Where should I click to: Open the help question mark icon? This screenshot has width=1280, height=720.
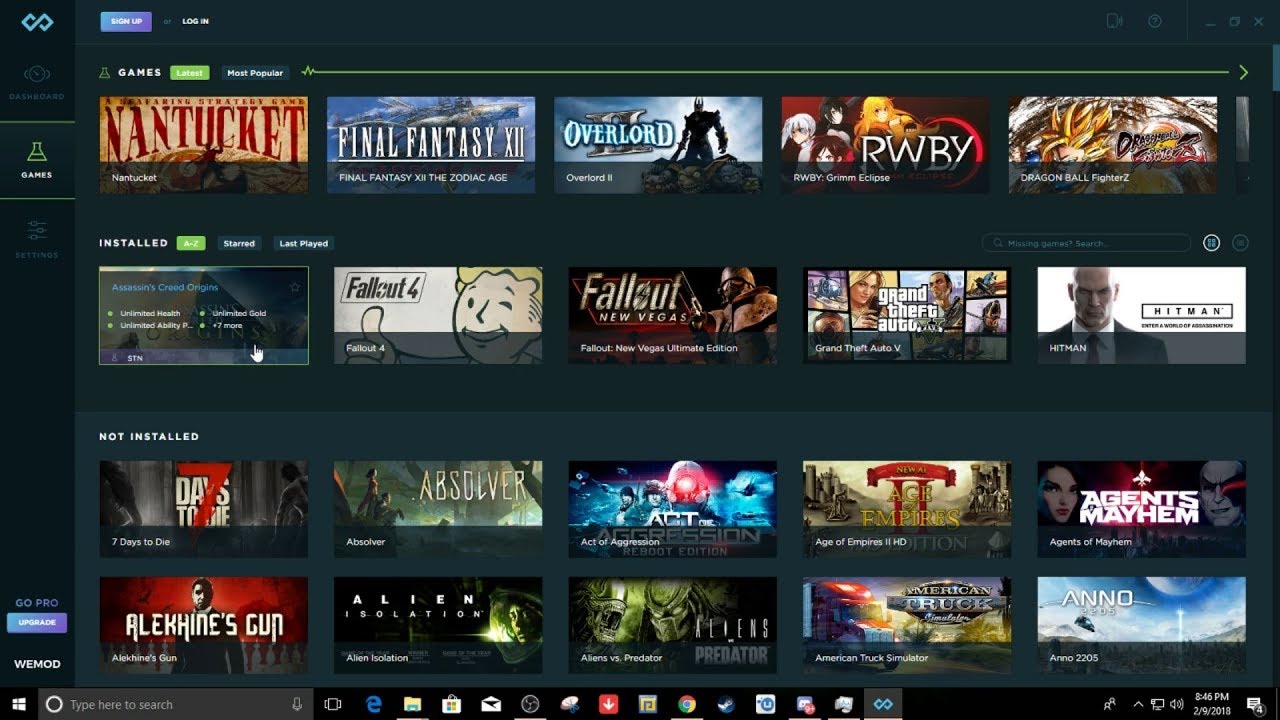click(x=1155, y=21)
